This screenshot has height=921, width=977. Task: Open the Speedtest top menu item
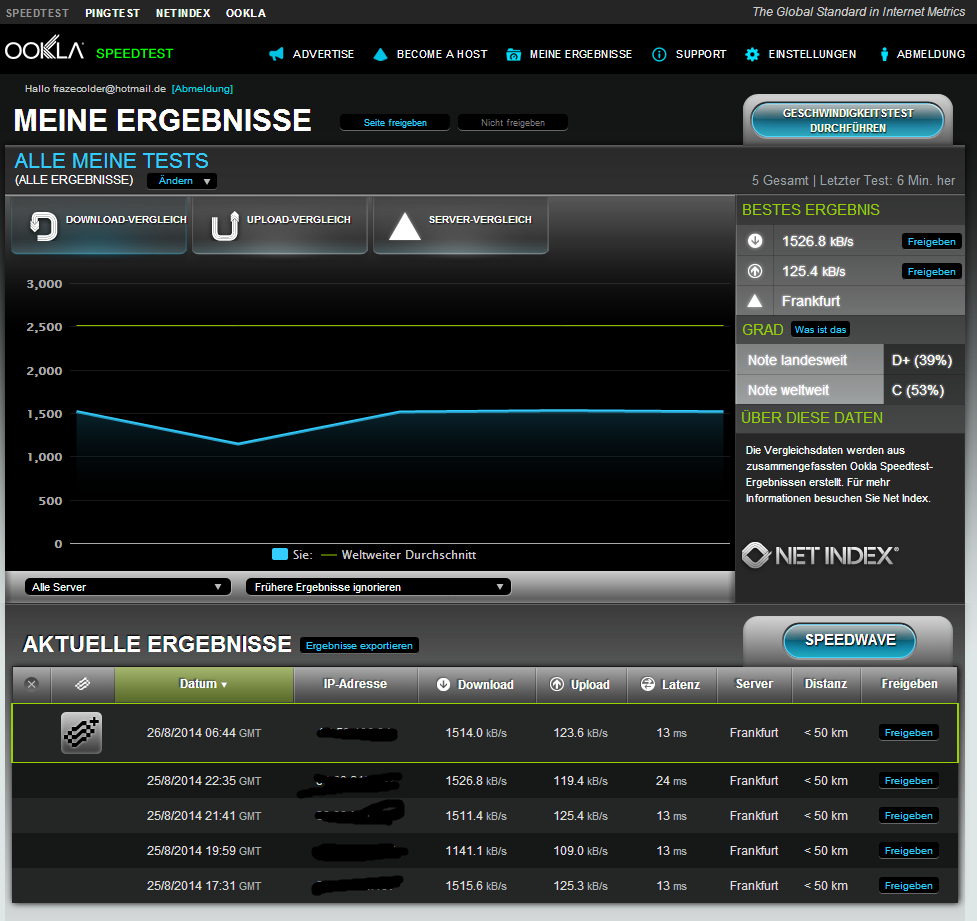(x=37, y=13)
